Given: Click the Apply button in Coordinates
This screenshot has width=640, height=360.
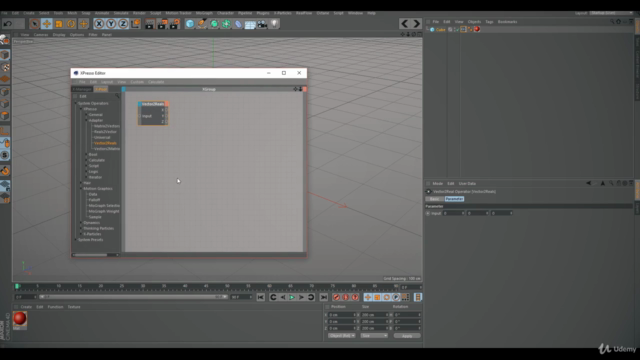Looking at the screenshot, I should pyautogui.click(x=407, y=336).
